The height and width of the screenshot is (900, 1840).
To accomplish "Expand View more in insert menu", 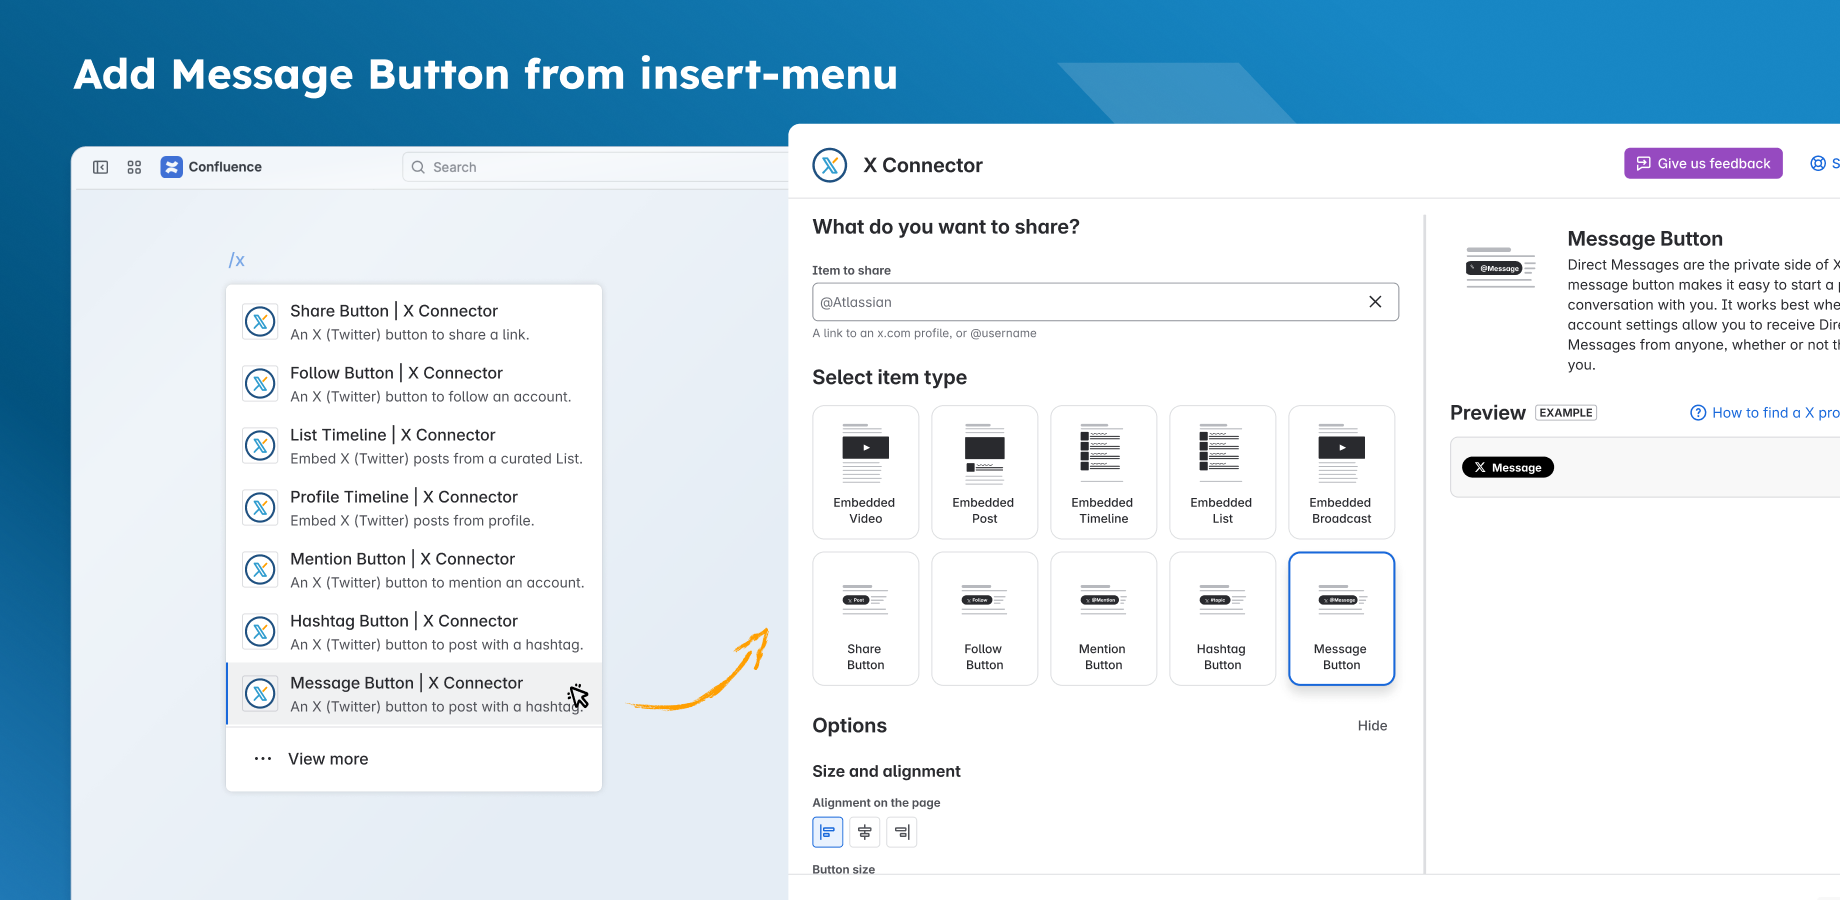I will [414, 759].
